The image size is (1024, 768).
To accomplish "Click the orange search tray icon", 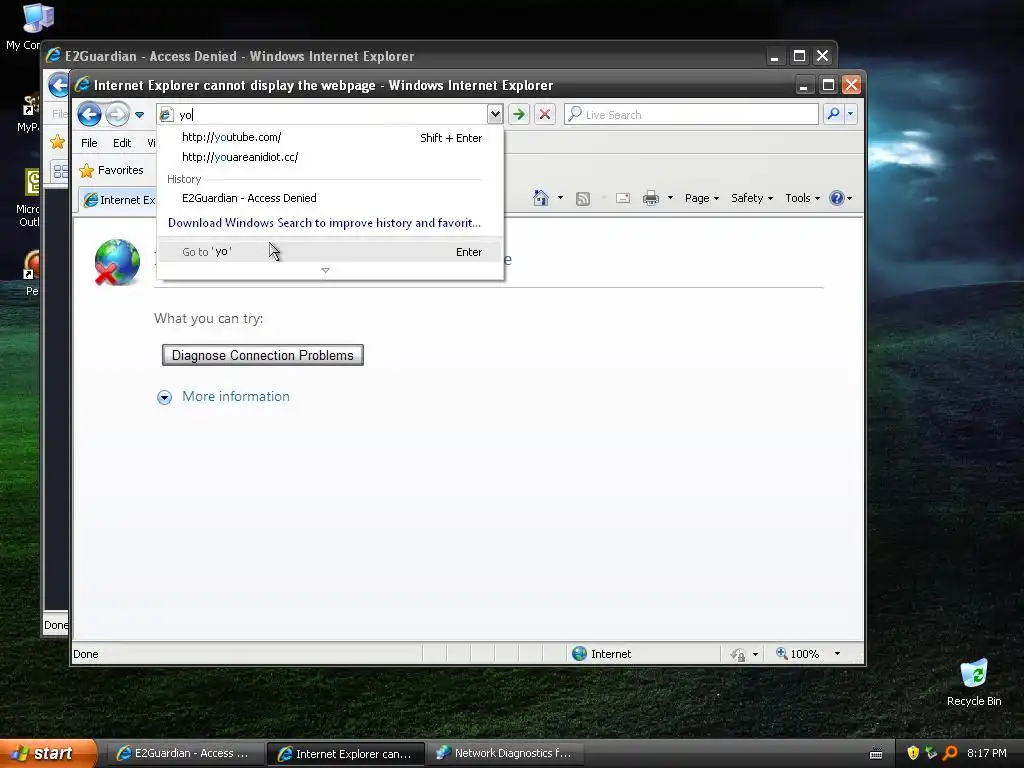I will (950, 753).
